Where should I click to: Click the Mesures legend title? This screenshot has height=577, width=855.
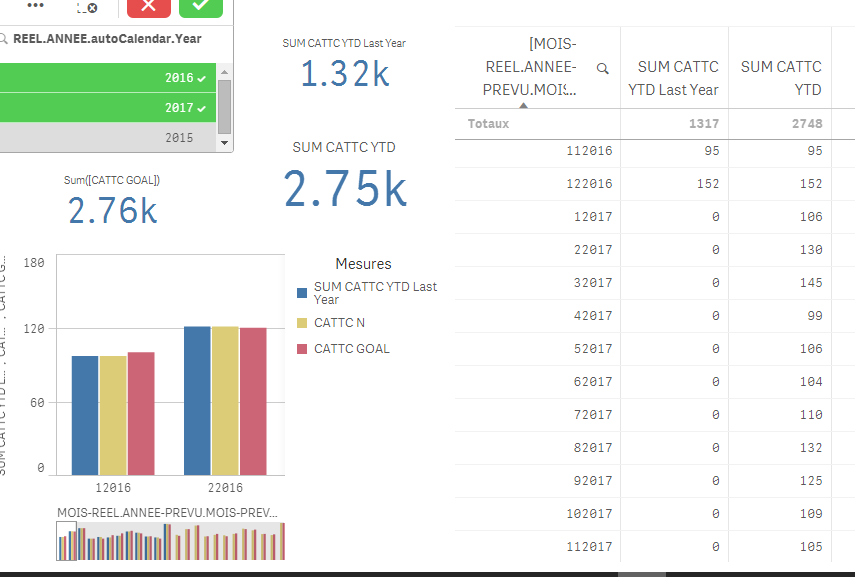[x=363, y=264]
